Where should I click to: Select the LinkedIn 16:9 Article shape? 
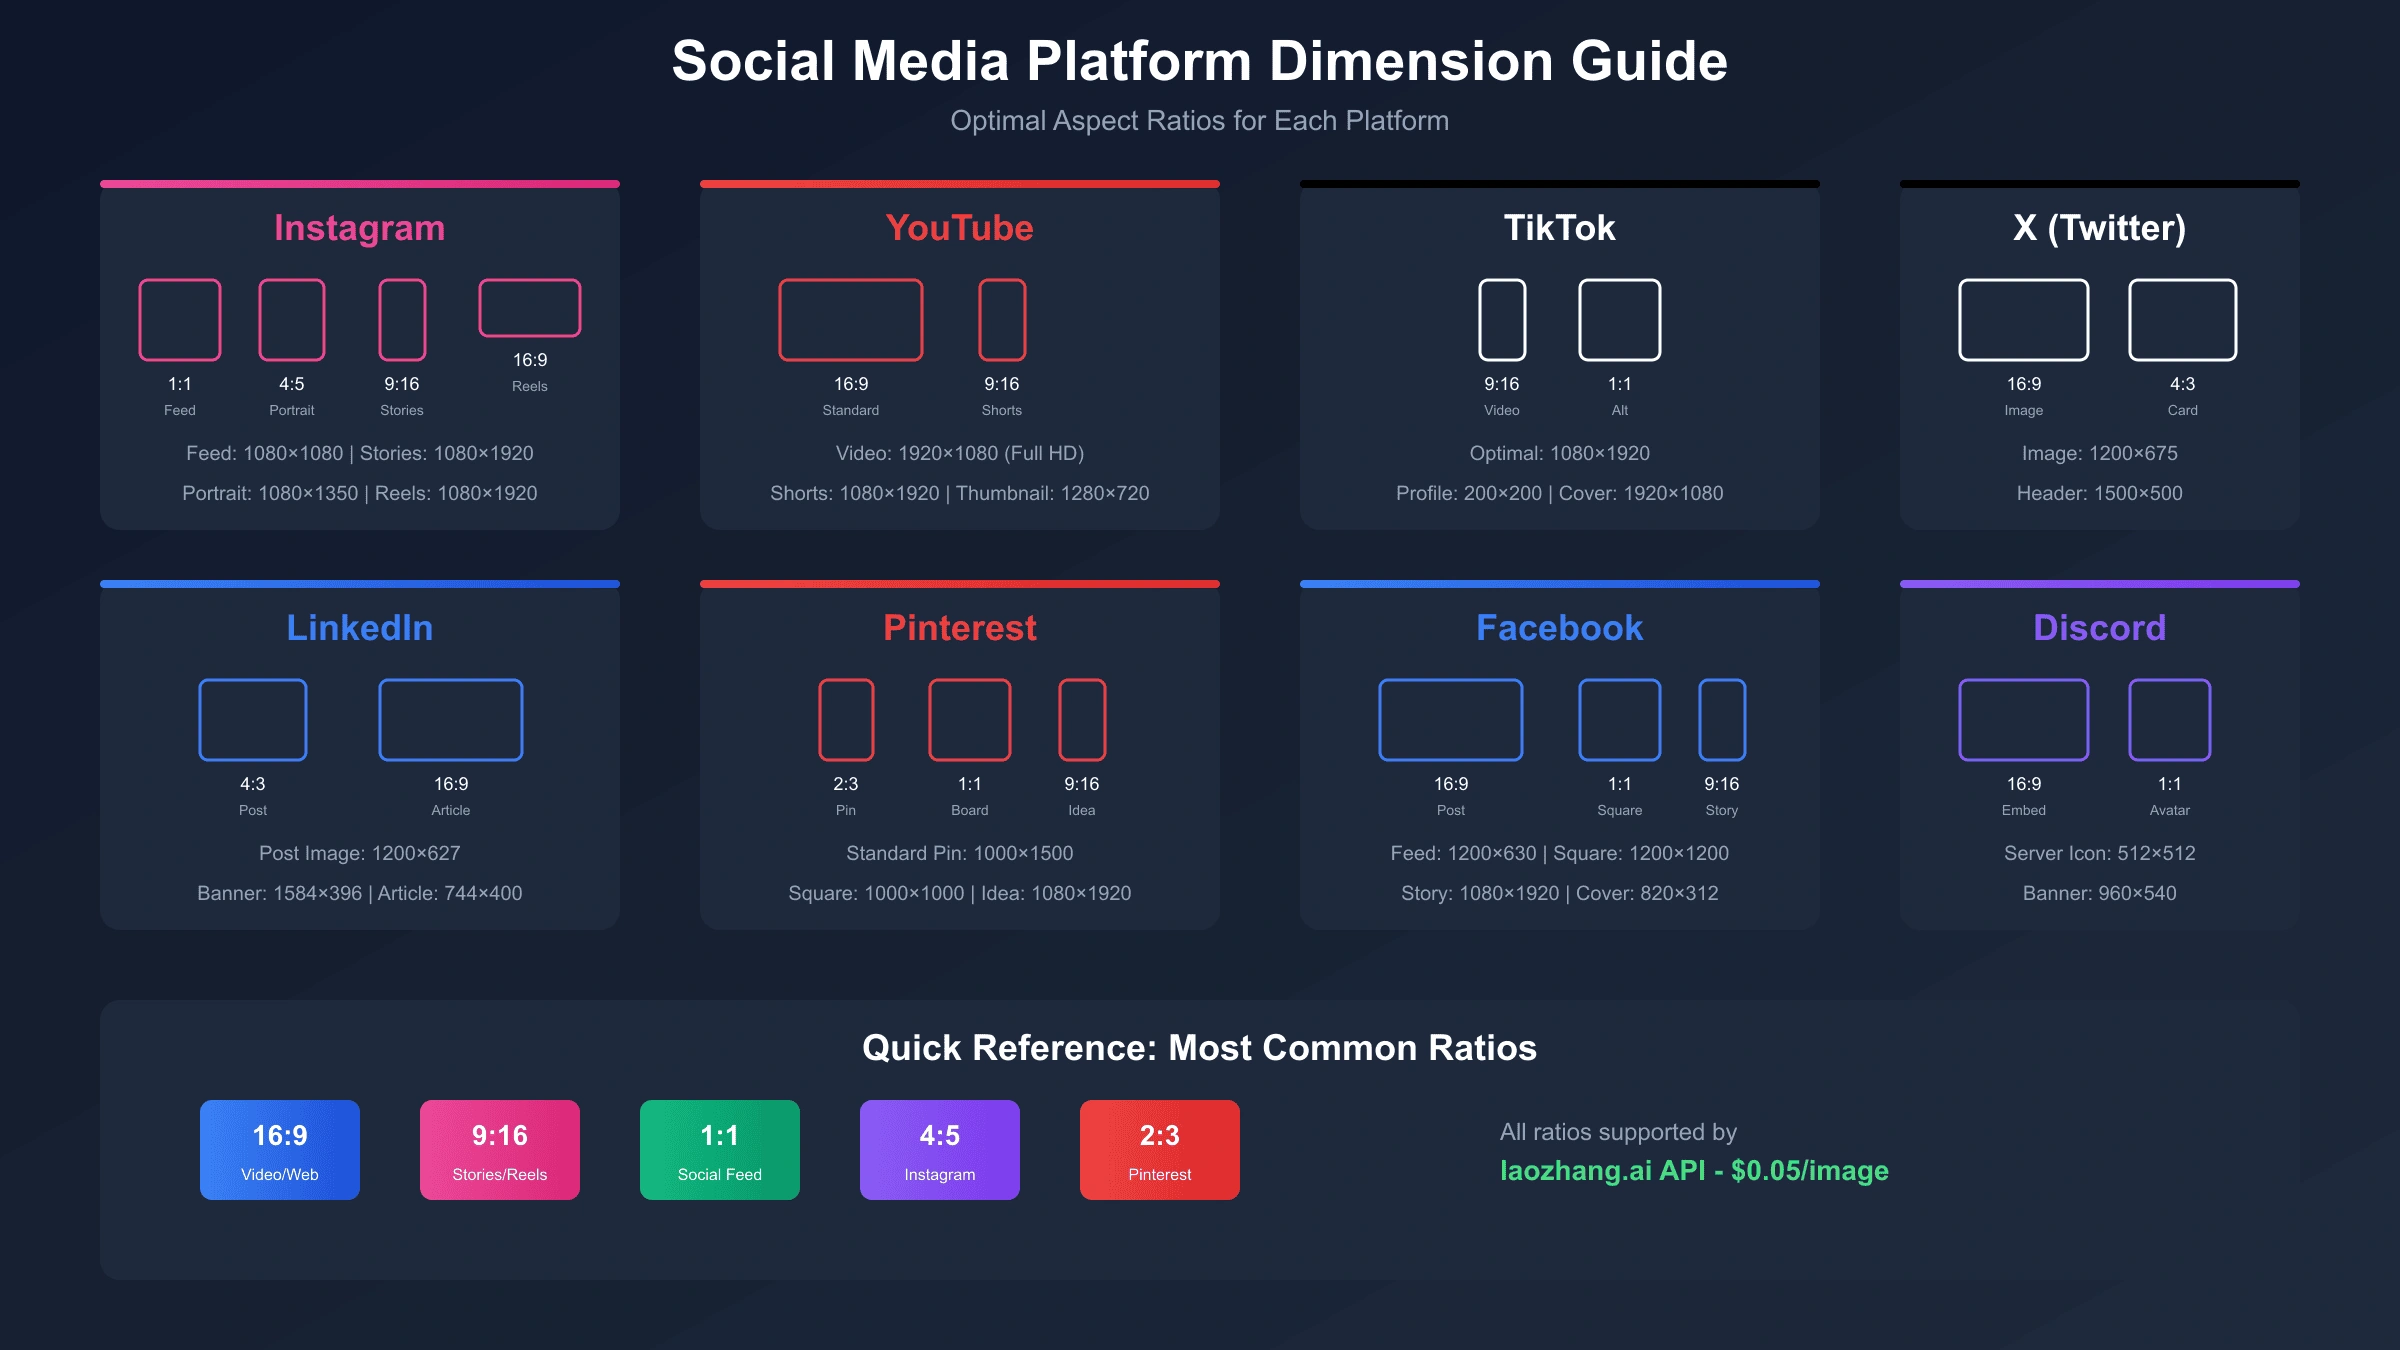pos(451,720)
